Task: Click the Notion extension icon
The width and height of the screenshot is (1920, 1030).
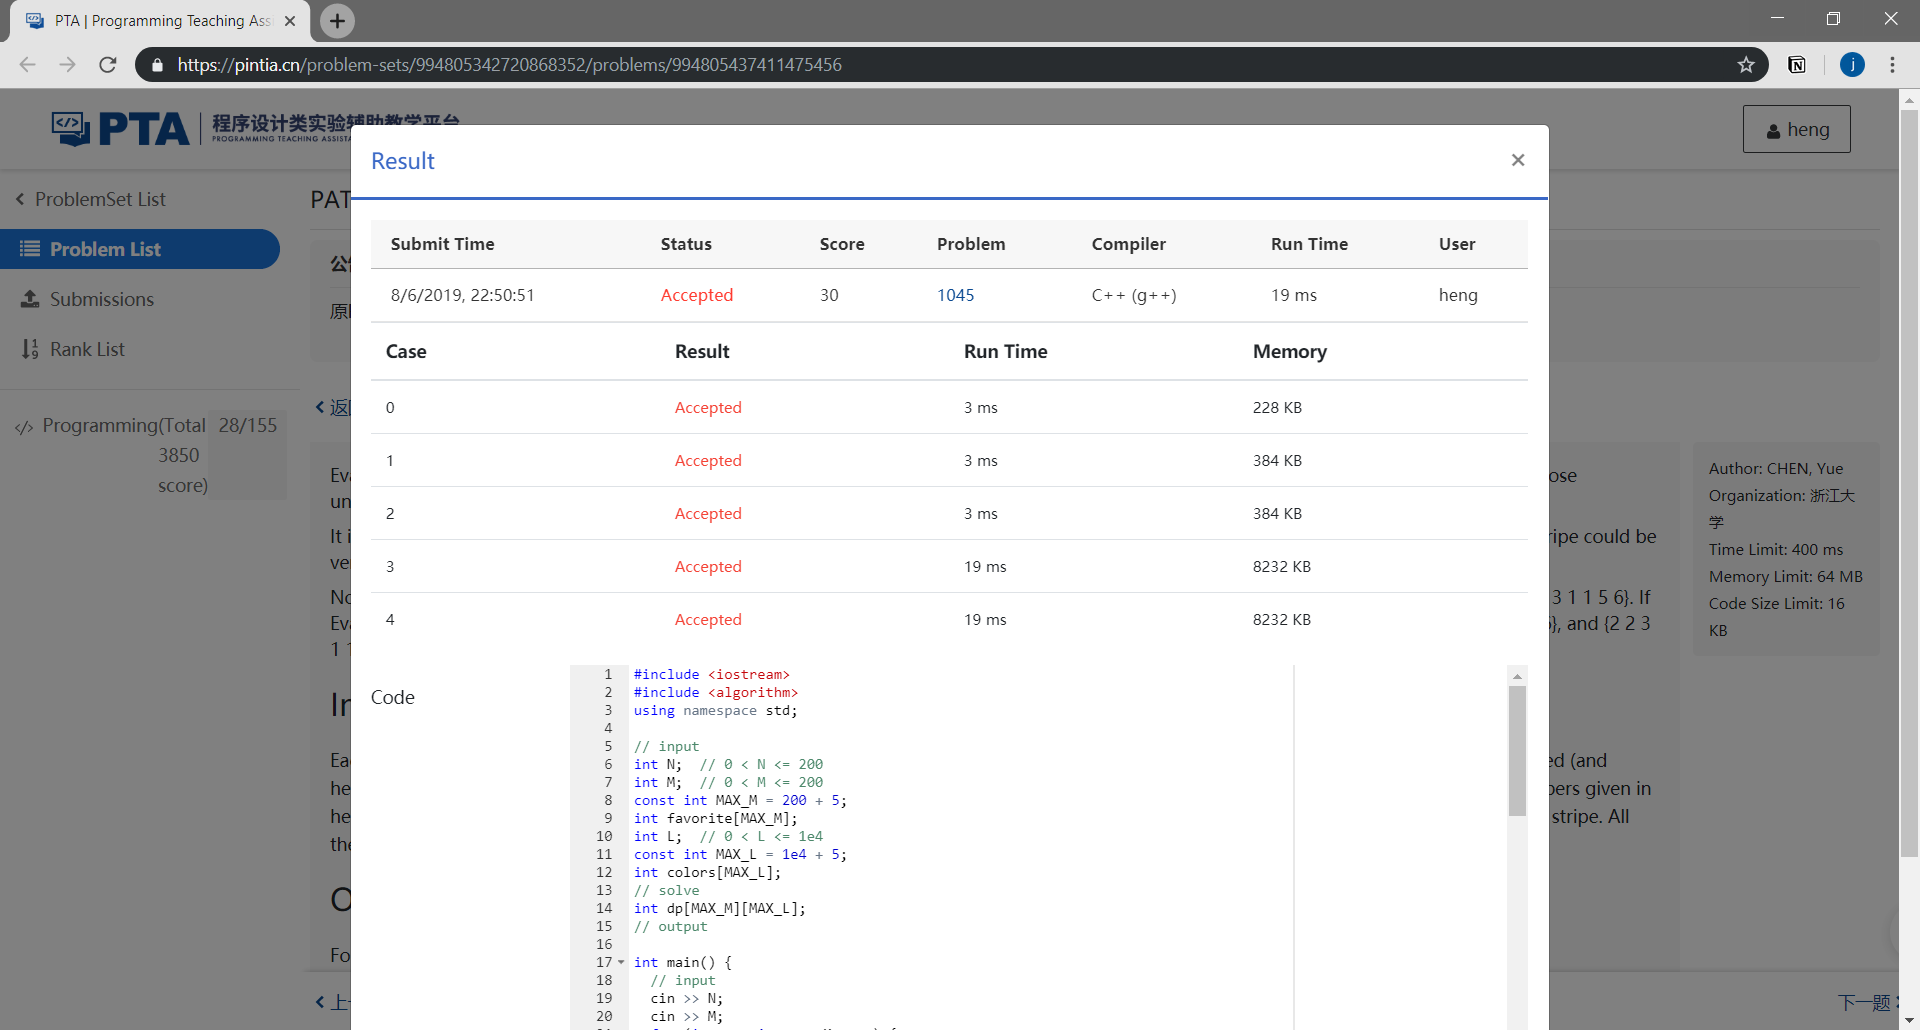Action: click(1797, 65)
